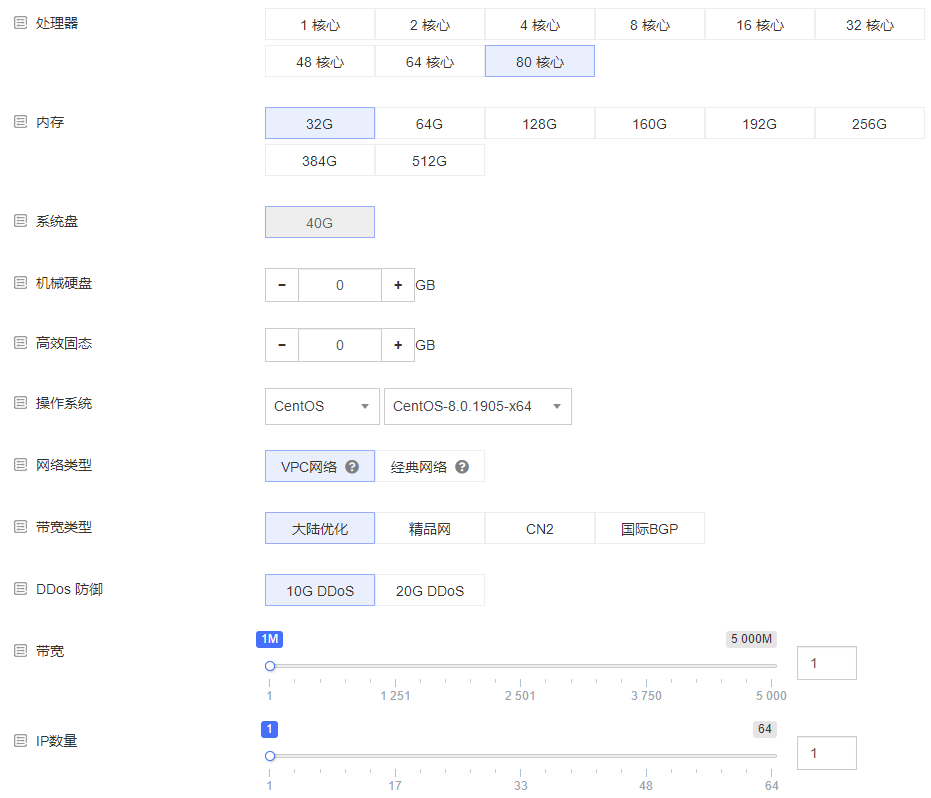Select the 128G memory option
931x798 pixels.
[x=540, y=123]
